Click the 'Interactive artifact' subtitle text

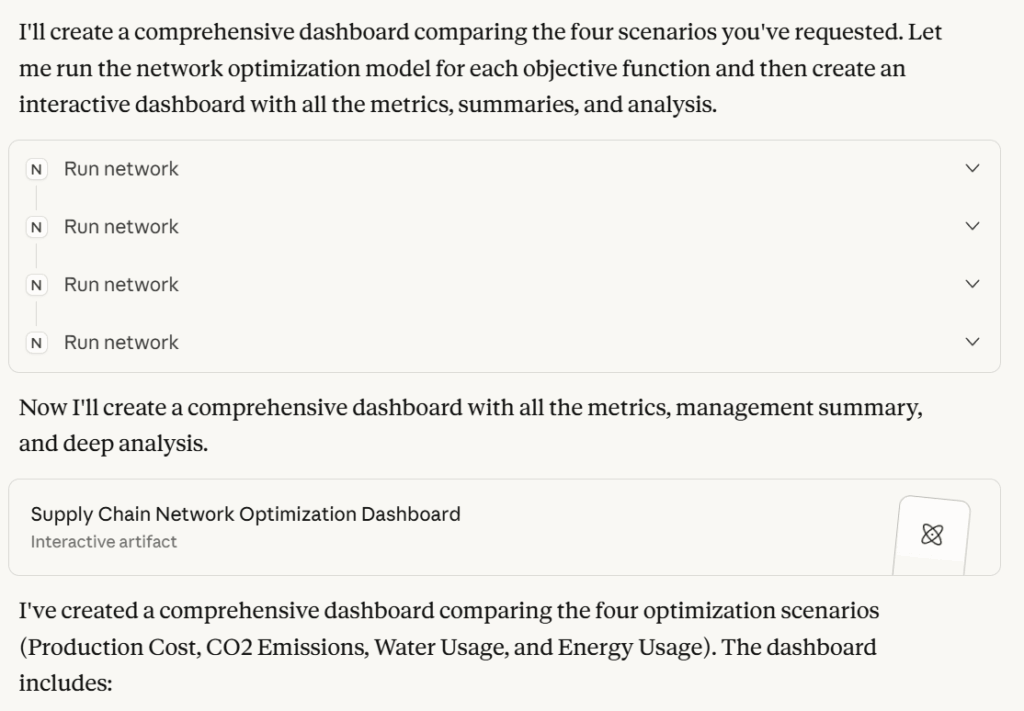(104, 542)
